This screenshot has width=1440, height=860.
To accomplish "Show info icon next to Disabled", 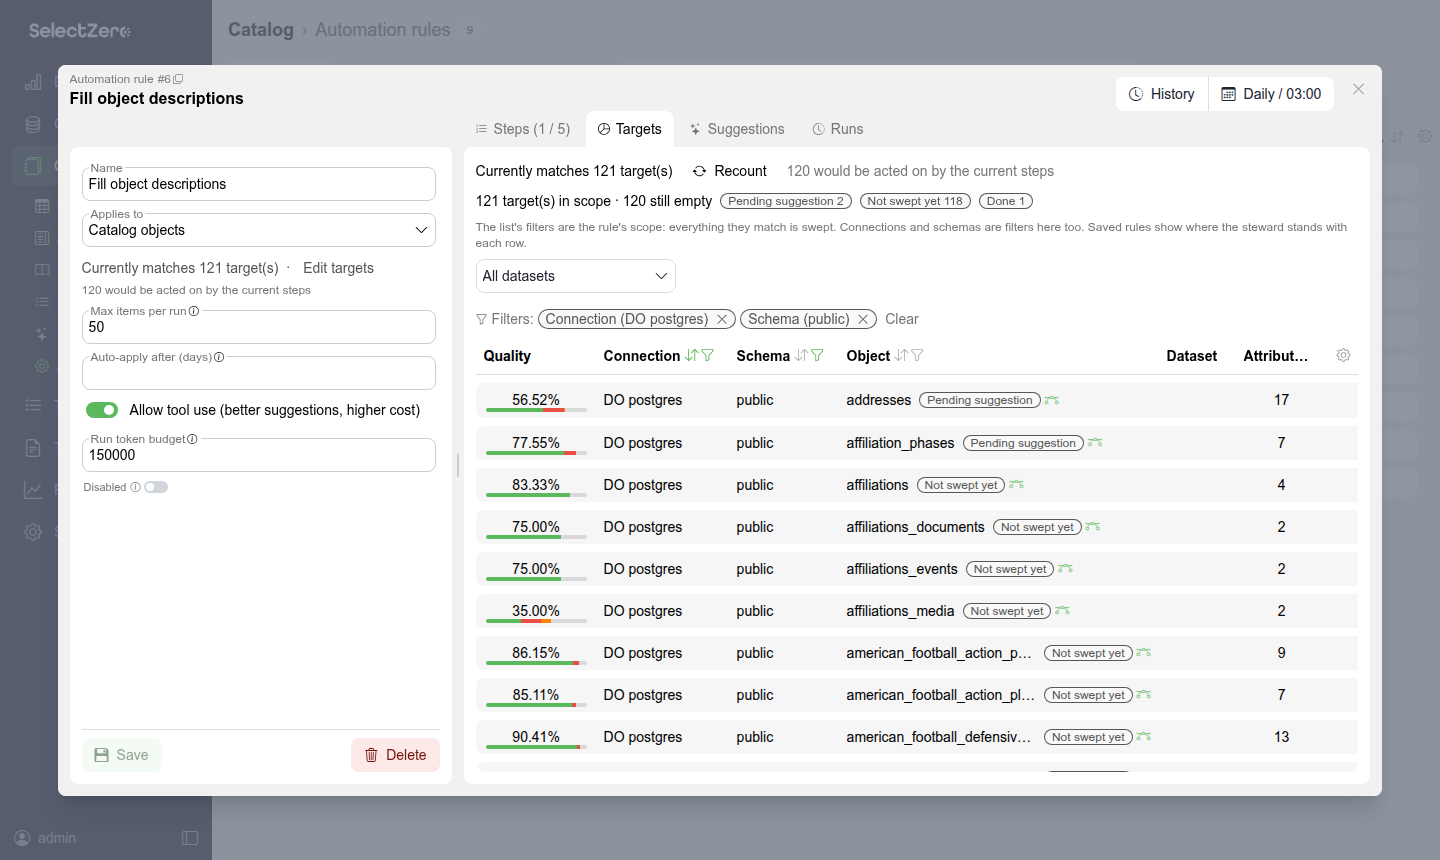I will coord(135,487).
